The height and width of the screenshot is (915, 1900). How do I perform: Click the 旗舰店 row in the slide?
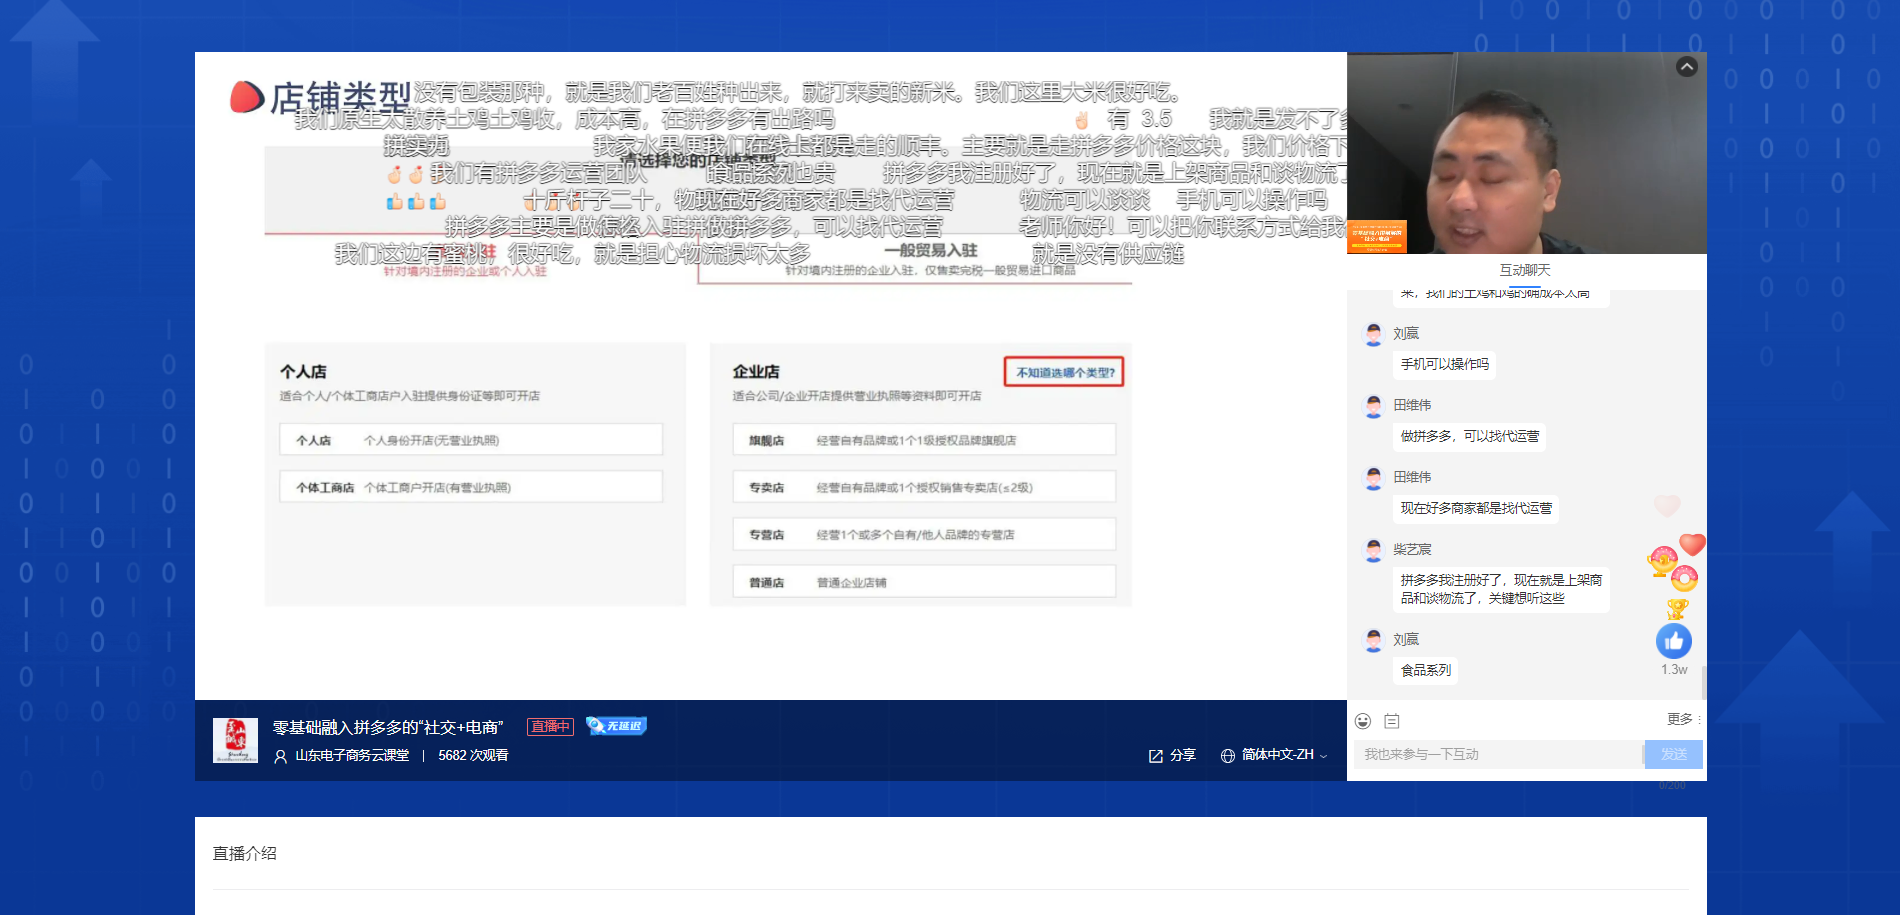coord(924,440)
